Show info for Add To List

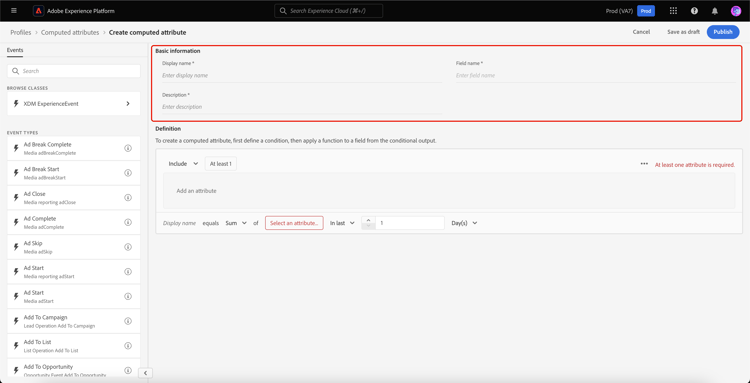tap(128, 346)
